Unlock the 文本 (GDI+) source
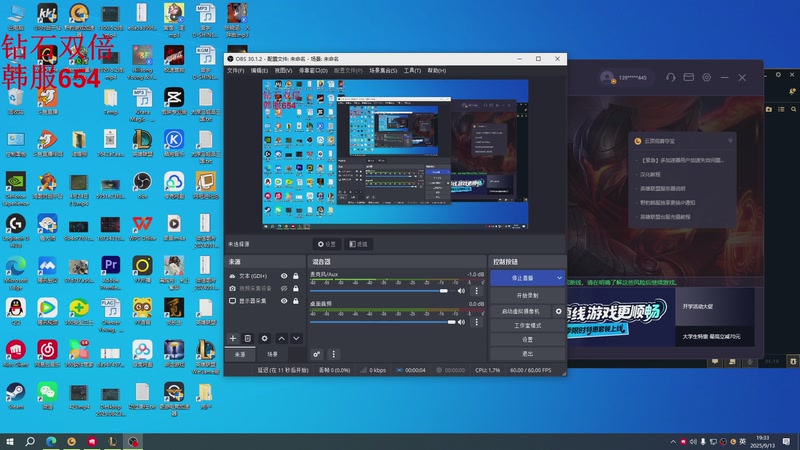Image resolution: width=800 pixels, height=450 pixels. 296,276
